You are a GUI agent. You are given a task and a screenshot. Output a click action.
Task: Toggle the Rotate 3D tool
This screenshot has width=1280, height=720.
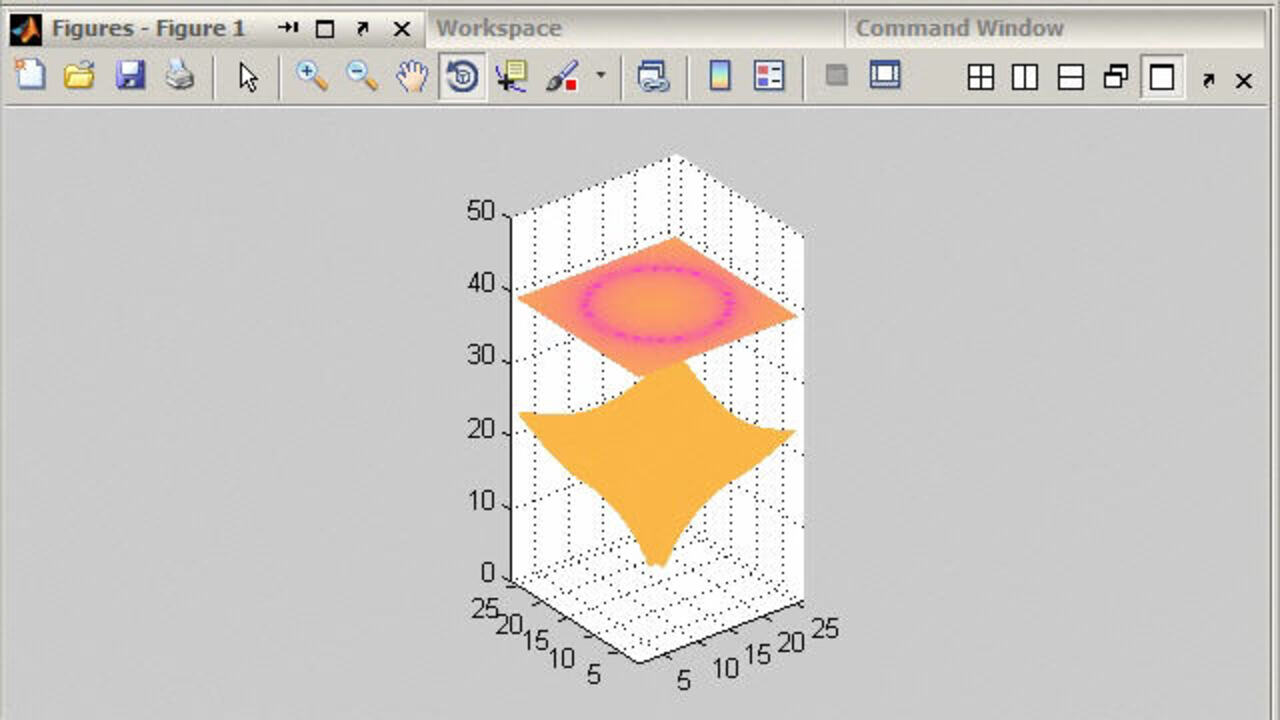tap(462, 77)
